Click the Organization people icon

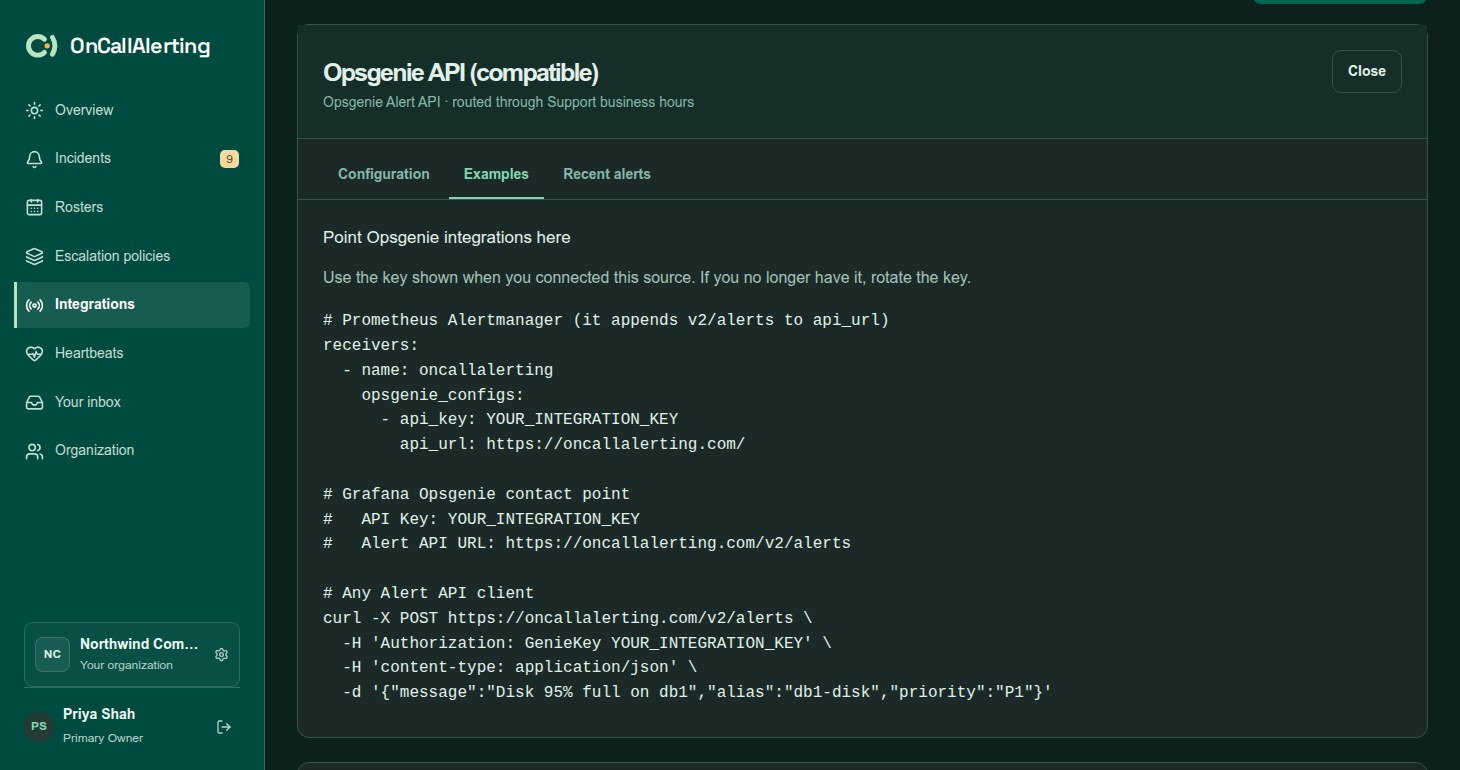click(x=35, y=451)
